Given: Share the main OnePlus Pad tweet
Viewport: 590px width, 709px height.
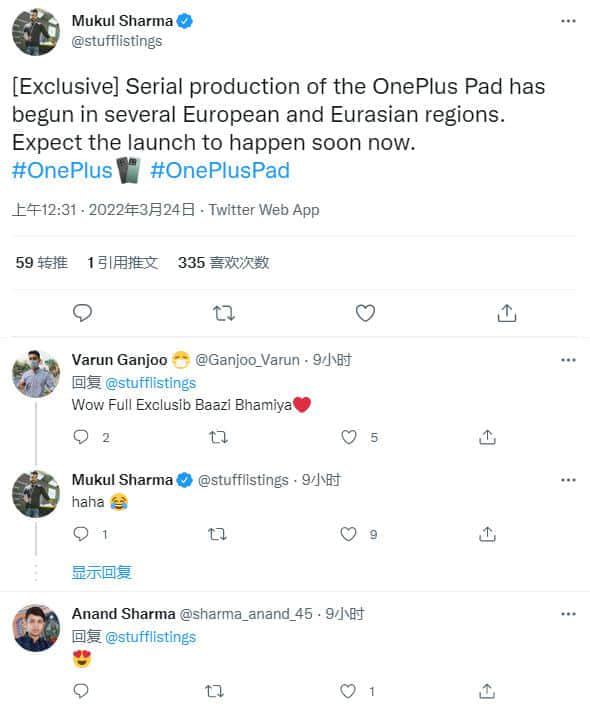Looking at the screenshot, I should pos(507,313).
